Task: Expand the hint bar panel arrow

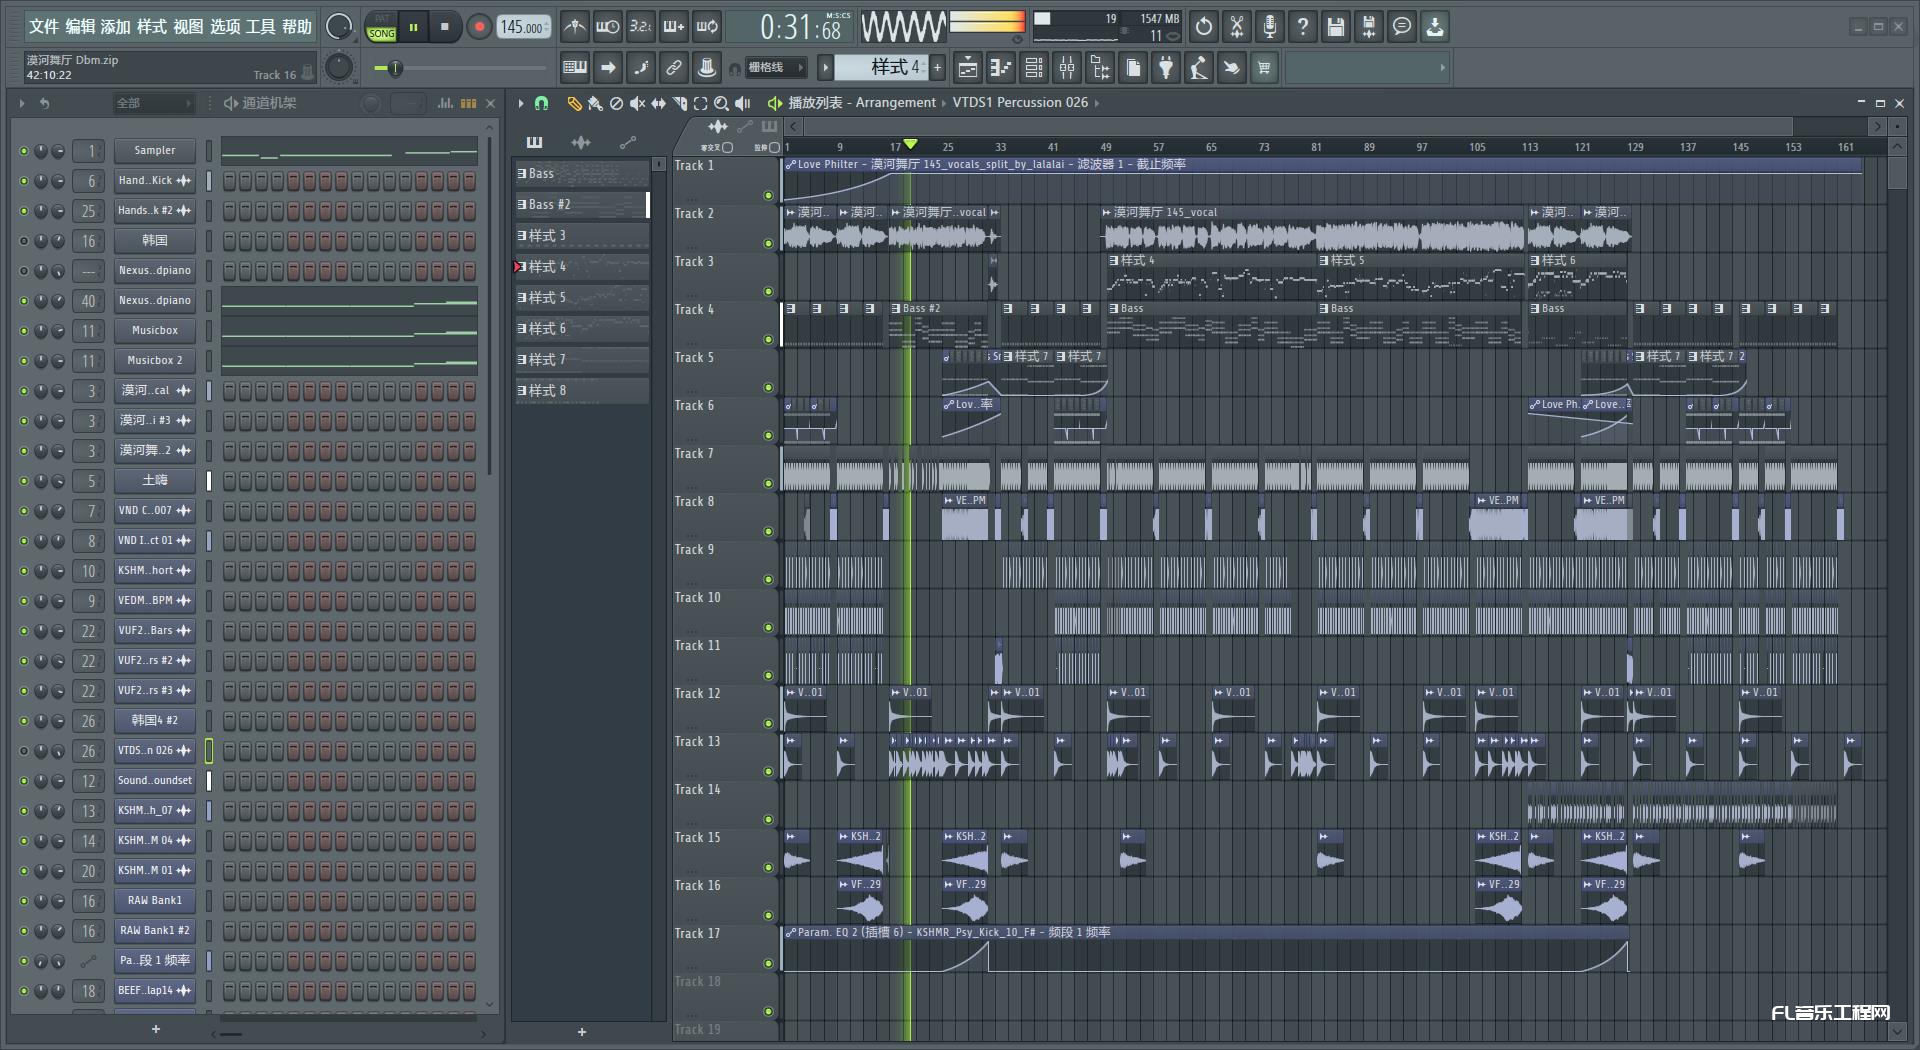Action: click(x=1442, y=68)
